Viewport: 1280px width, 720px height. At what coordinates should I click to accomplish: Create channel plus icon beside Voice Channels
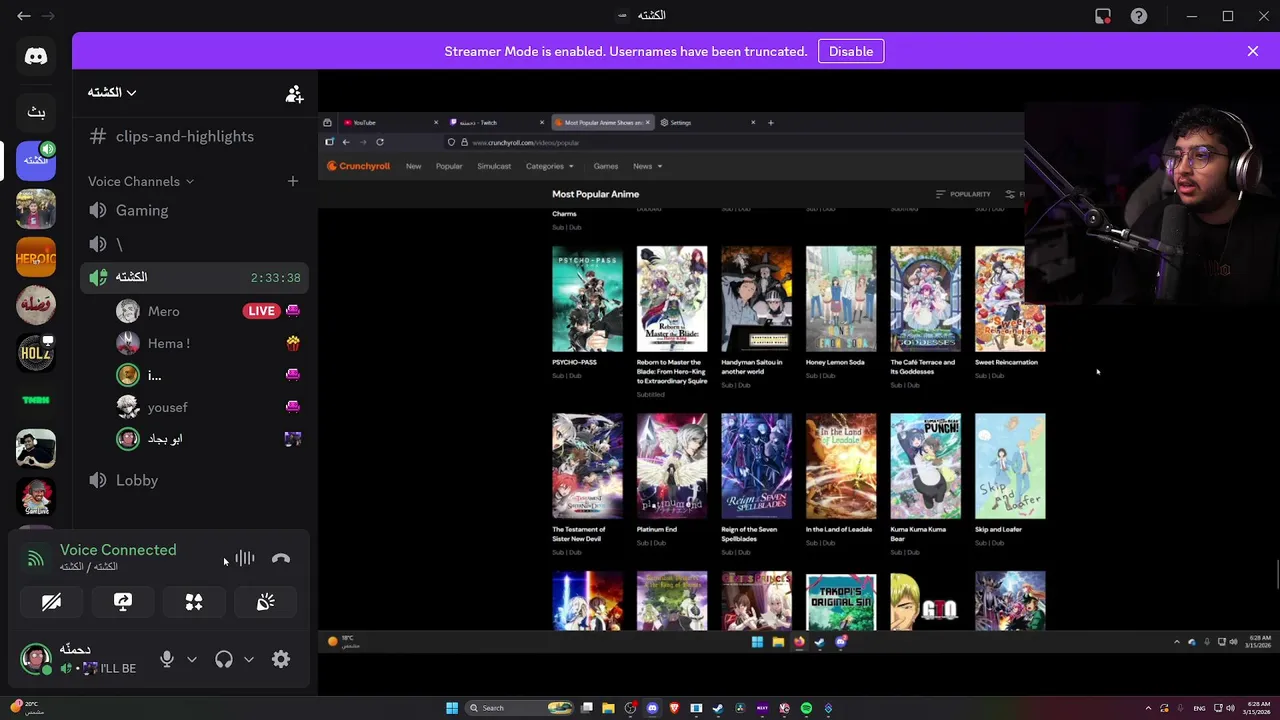click(x=292, y=181)
